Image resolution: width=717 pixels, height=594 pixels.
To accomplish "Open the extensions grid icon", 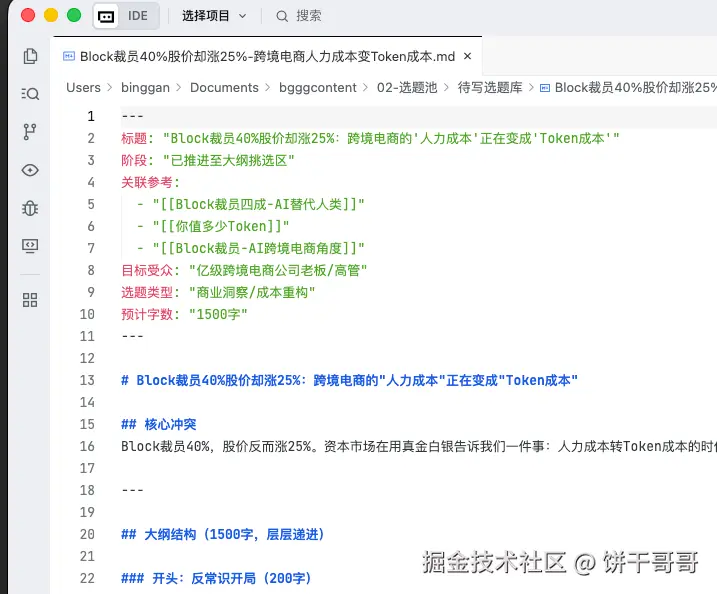I will click(x=30, y=300).
